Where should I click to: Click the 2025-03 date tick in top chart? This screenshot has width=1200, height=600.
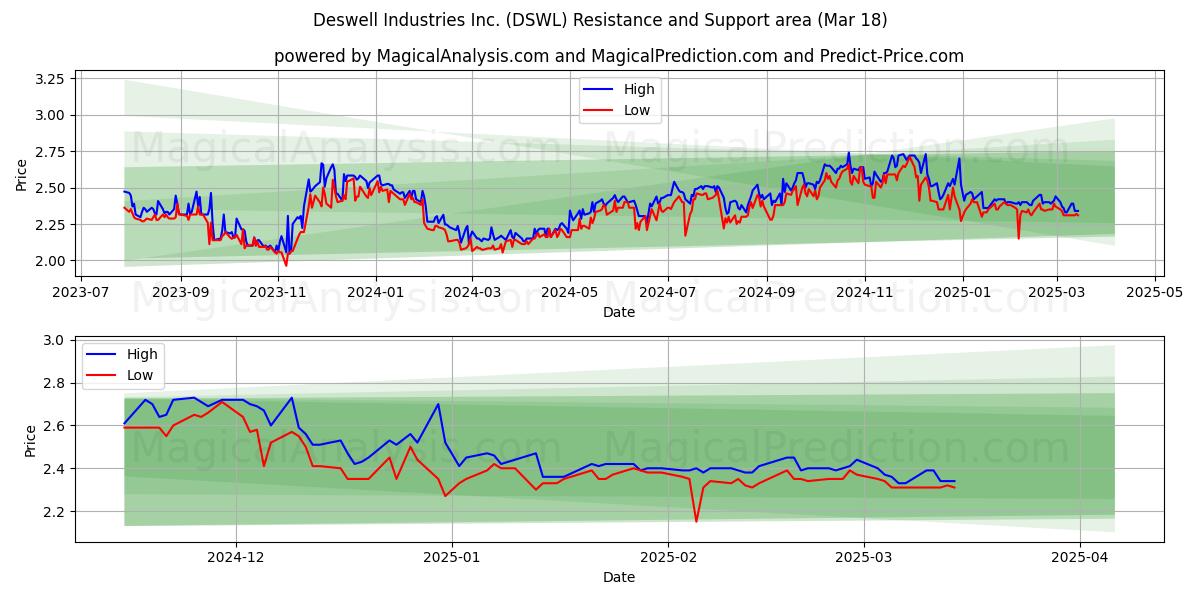1057,292
